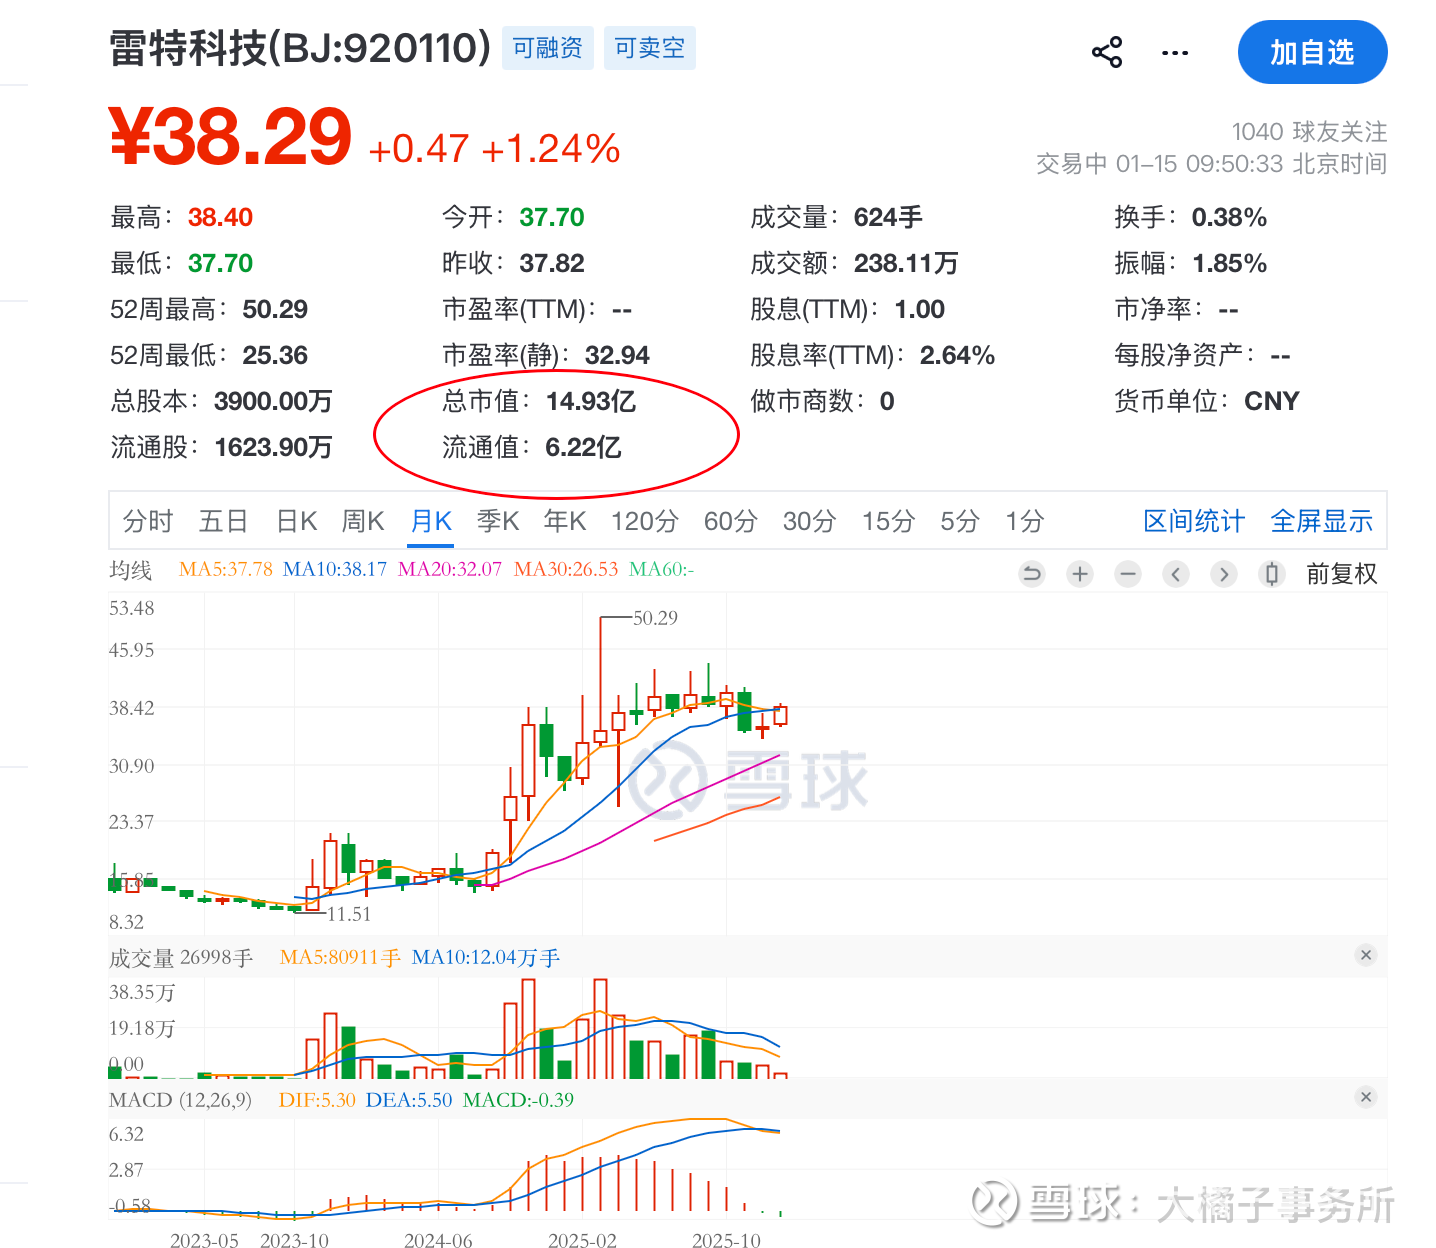Click the 成交量 value 624手
1436x1248 pixels.
(x=888, y=217)
